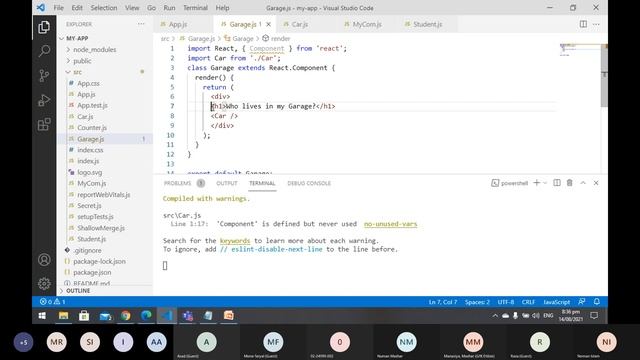Open File Explorer from taskbar

point(63,316)
